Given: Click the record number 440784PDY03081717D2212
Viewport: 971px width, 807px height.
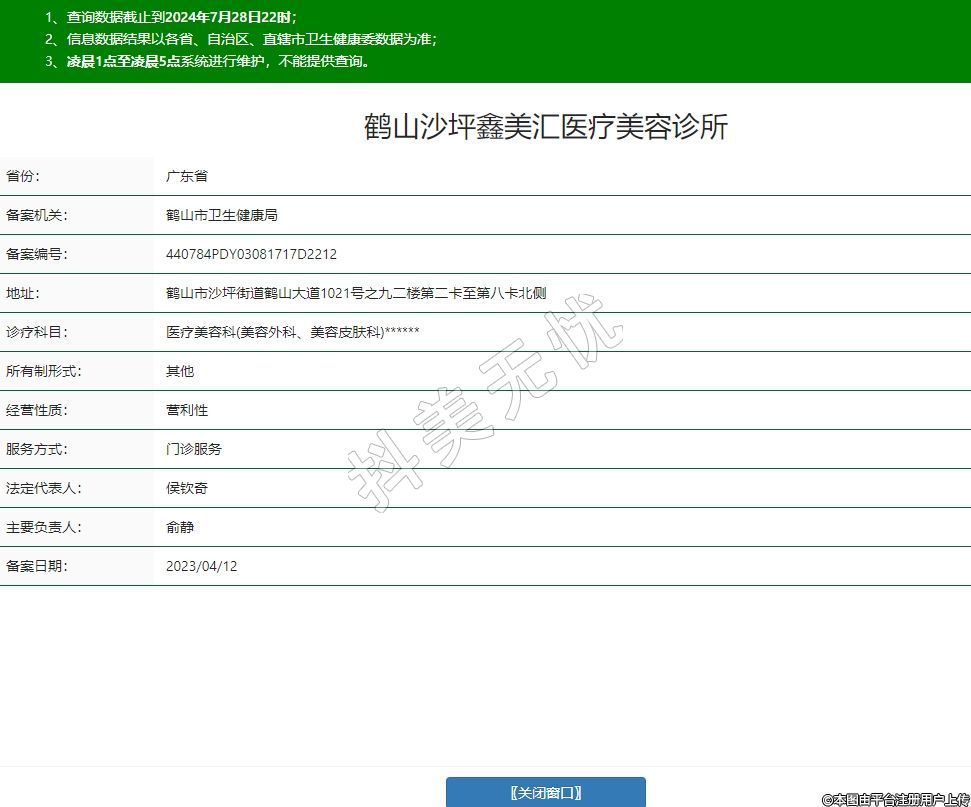Looking at the screenshot, I should [251, 254].
